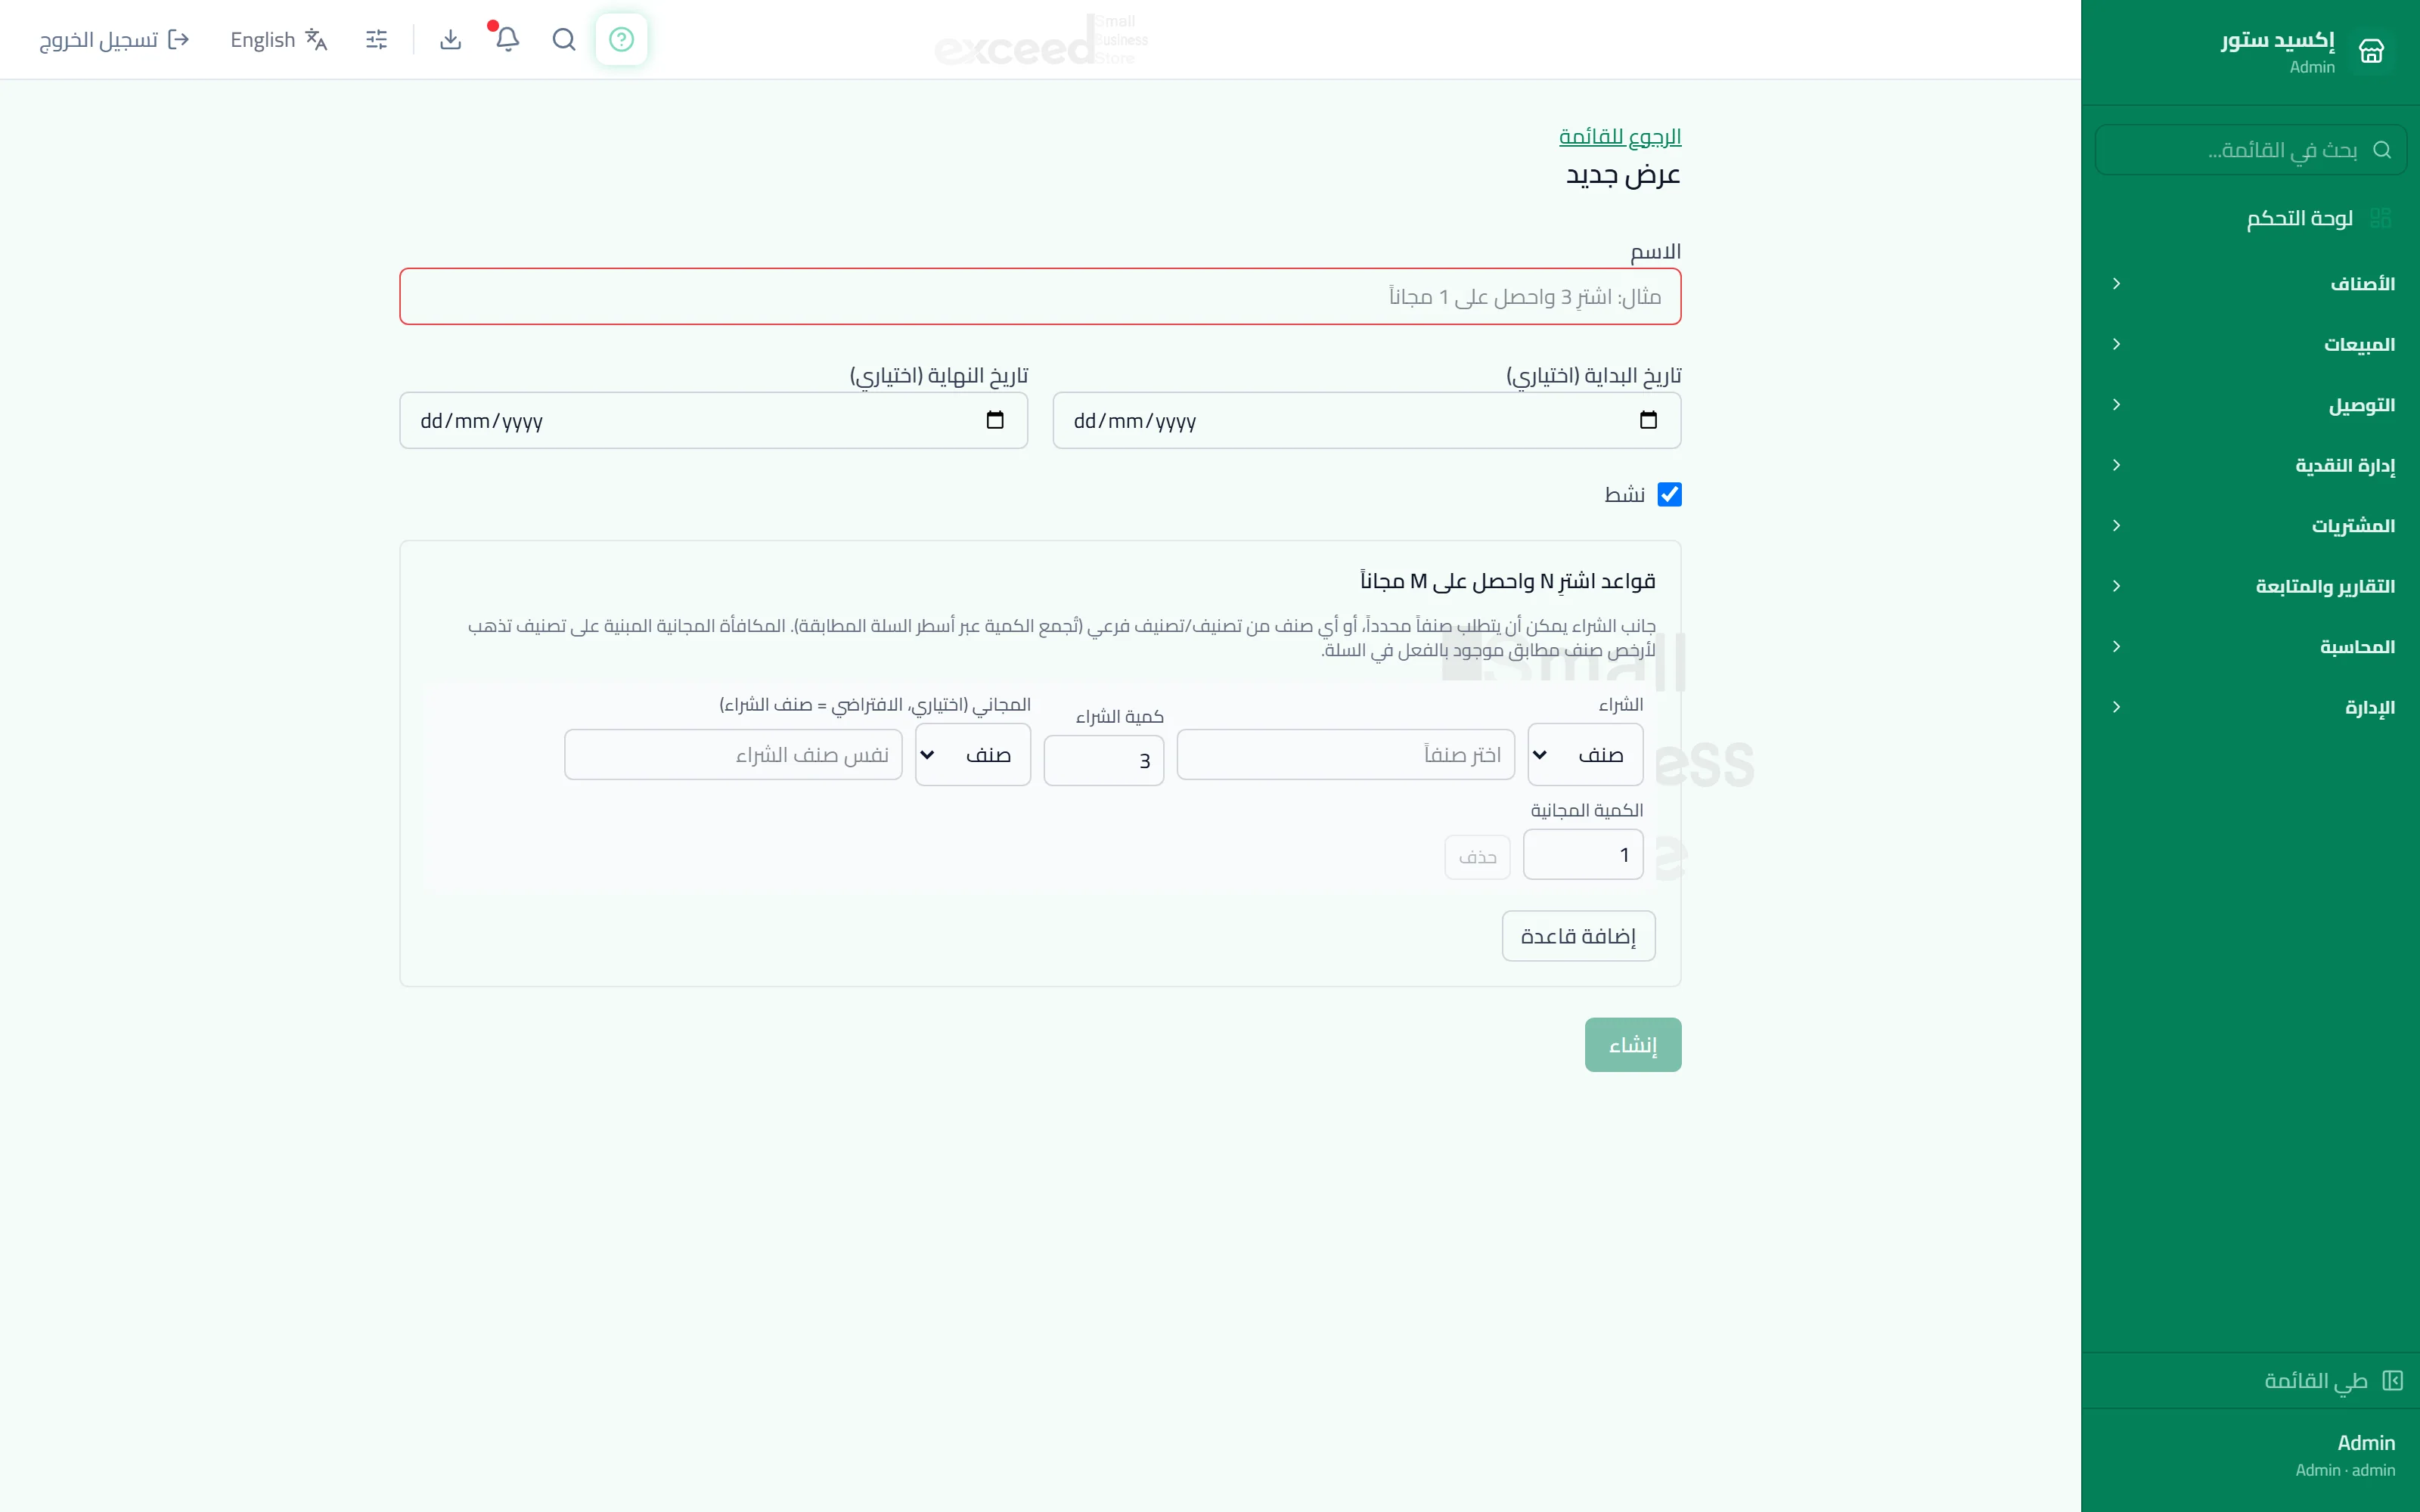This screenshot has height=1512, width=2420.
Task: Click the store icon beside إكسيد ستور
Action: click(2371, 50)
